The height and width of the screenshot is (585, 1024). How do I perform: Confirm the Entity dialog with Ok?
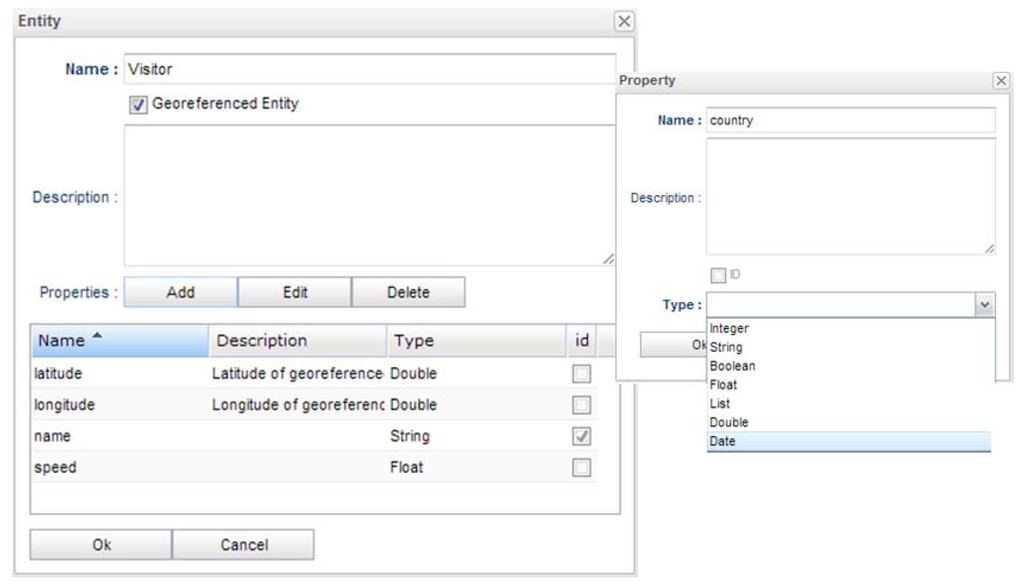[101, 545]
